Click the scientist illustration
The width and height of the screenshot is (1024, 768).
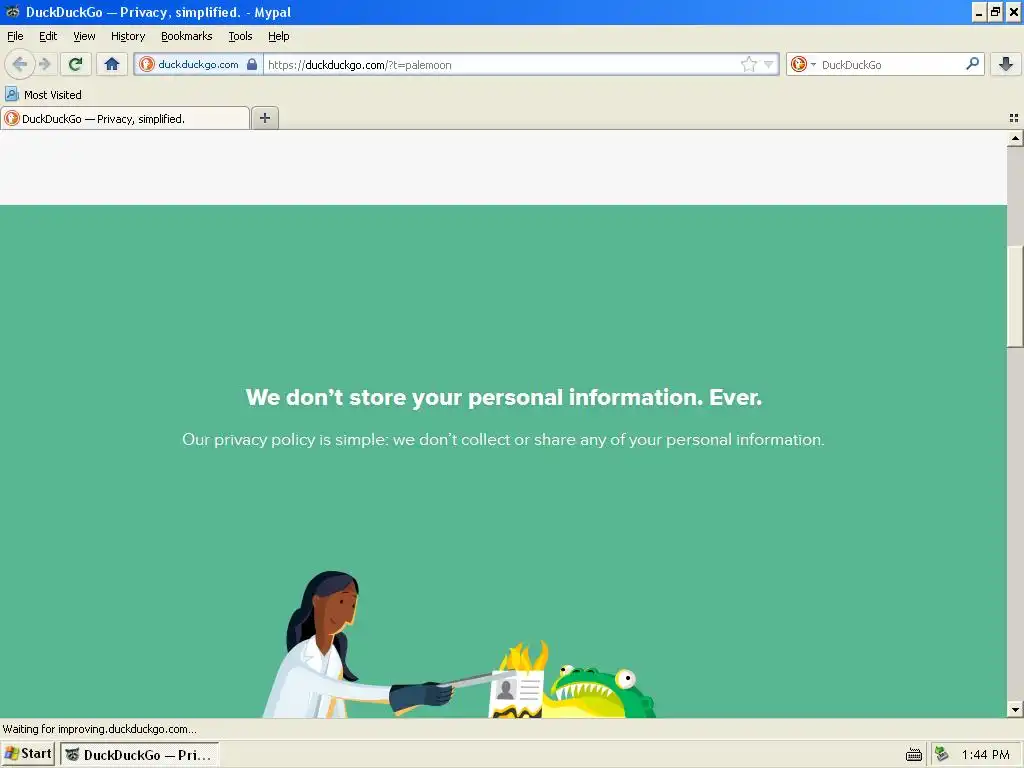pos(357,645)
